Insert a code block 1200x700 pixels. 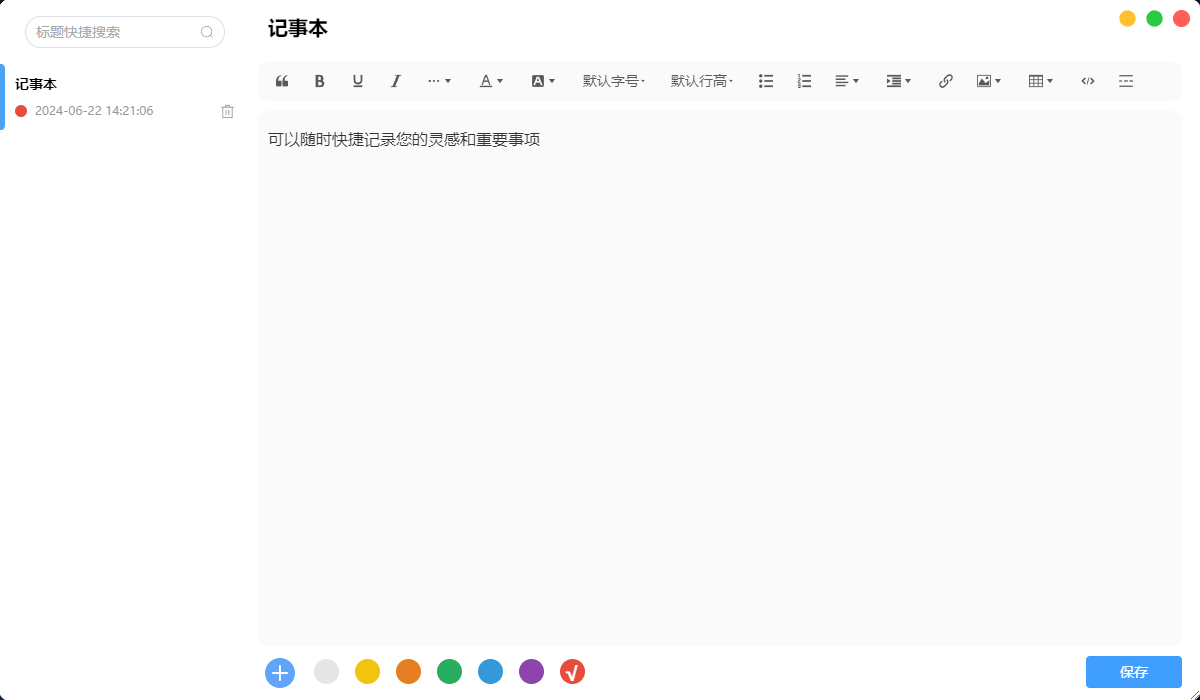1087,81
